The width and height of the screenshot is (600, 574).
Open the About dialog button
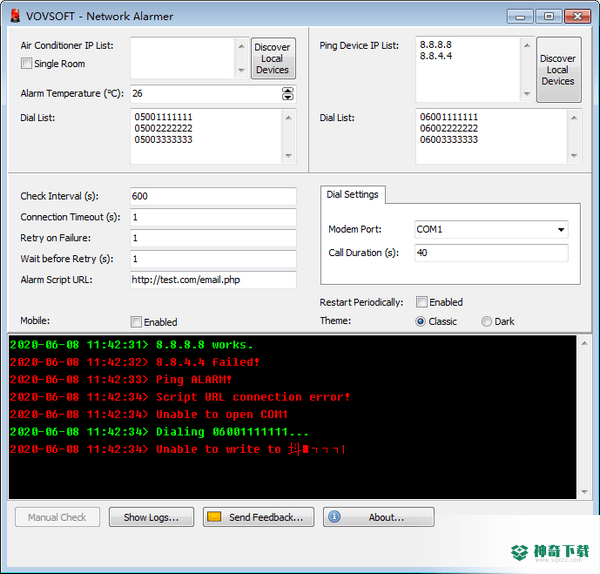[378, 517]
